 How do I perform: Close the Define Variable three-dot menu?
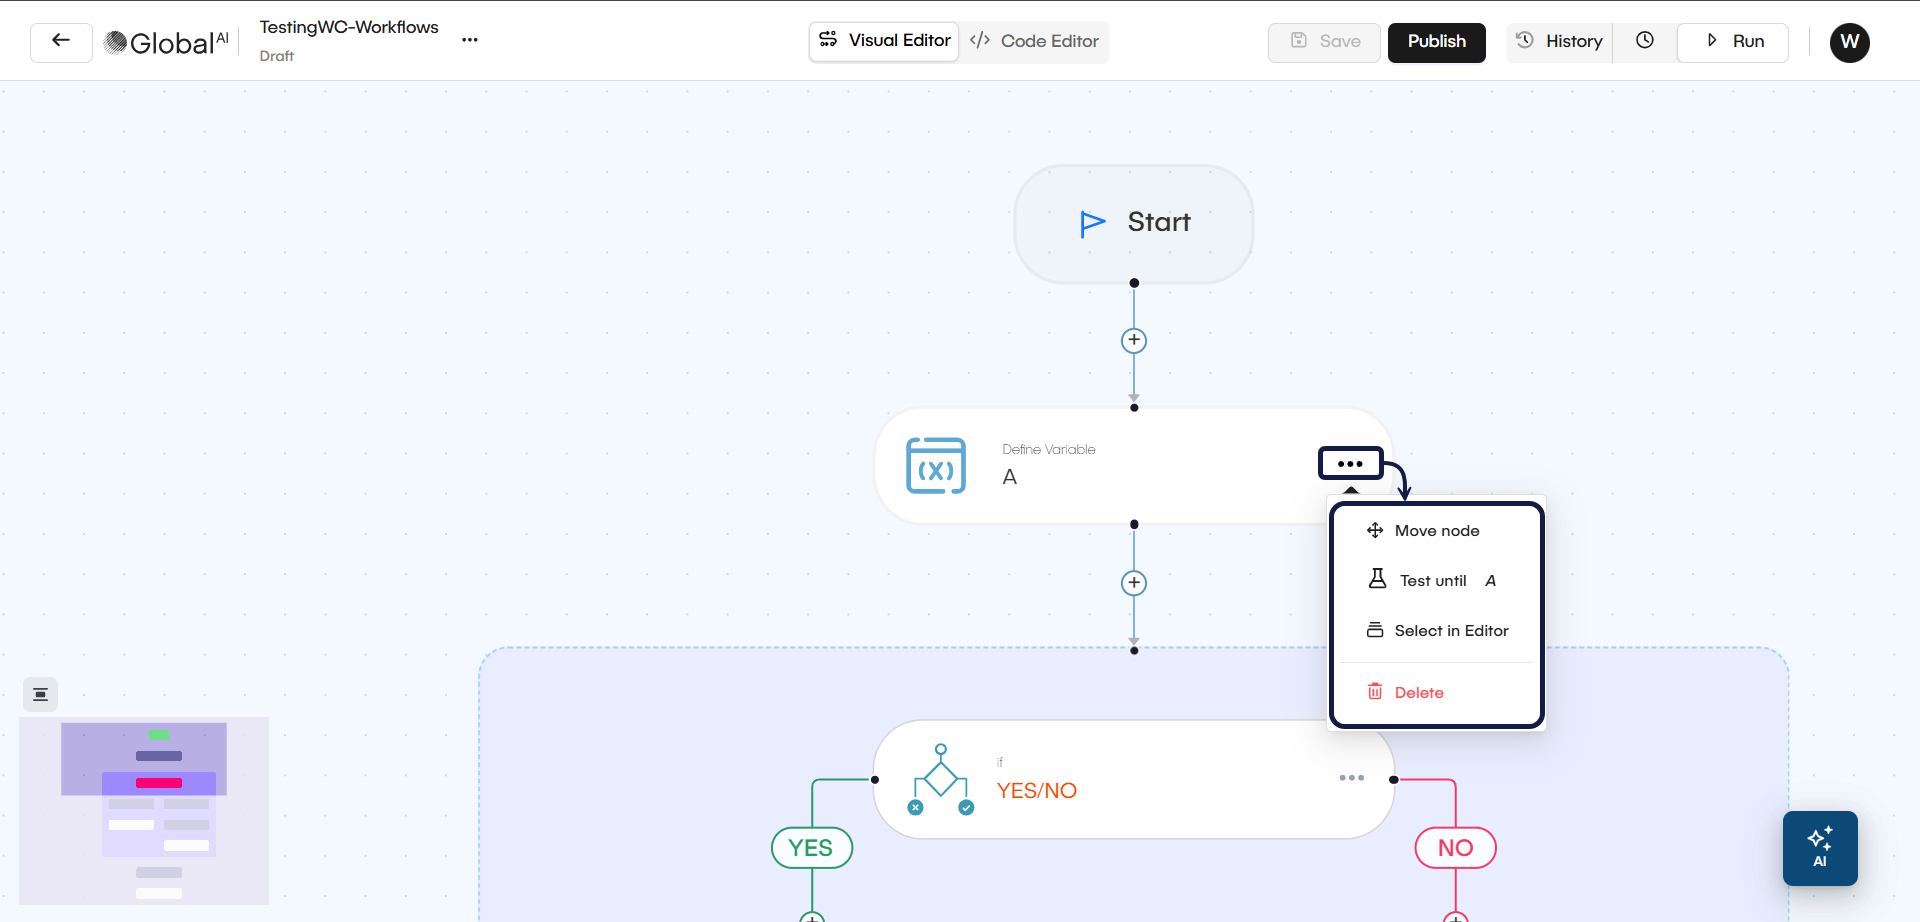(x=1350, y=464)
